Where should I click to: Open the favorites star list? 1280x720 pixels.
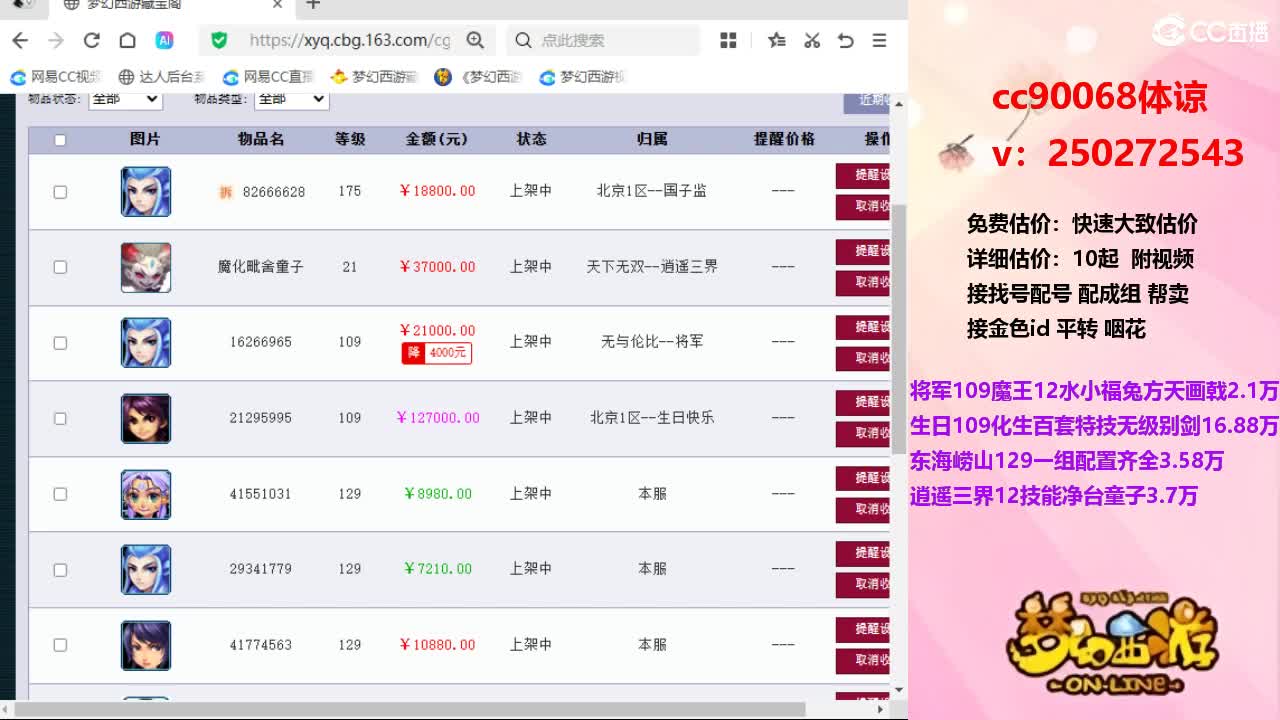point(777,40)
